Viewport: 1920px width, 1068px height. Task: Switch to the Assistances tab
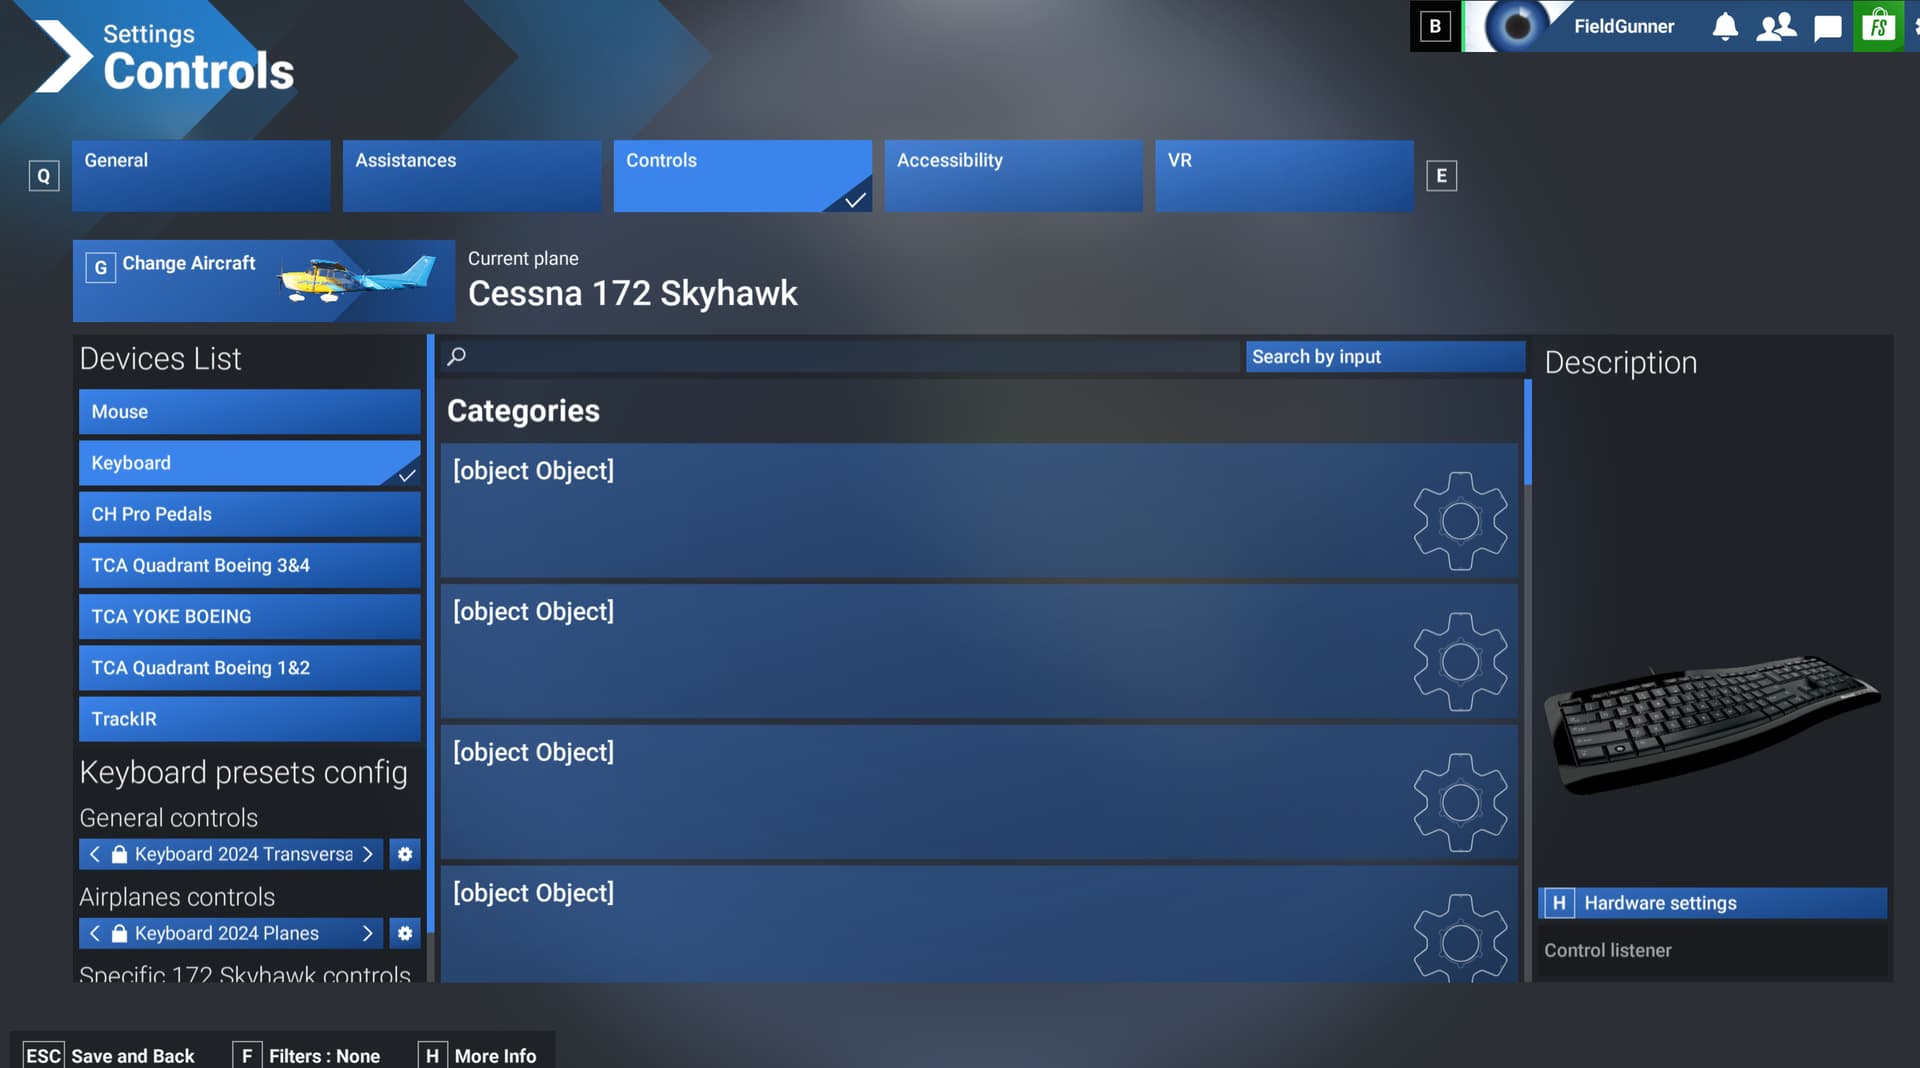[x=472, y=176]
